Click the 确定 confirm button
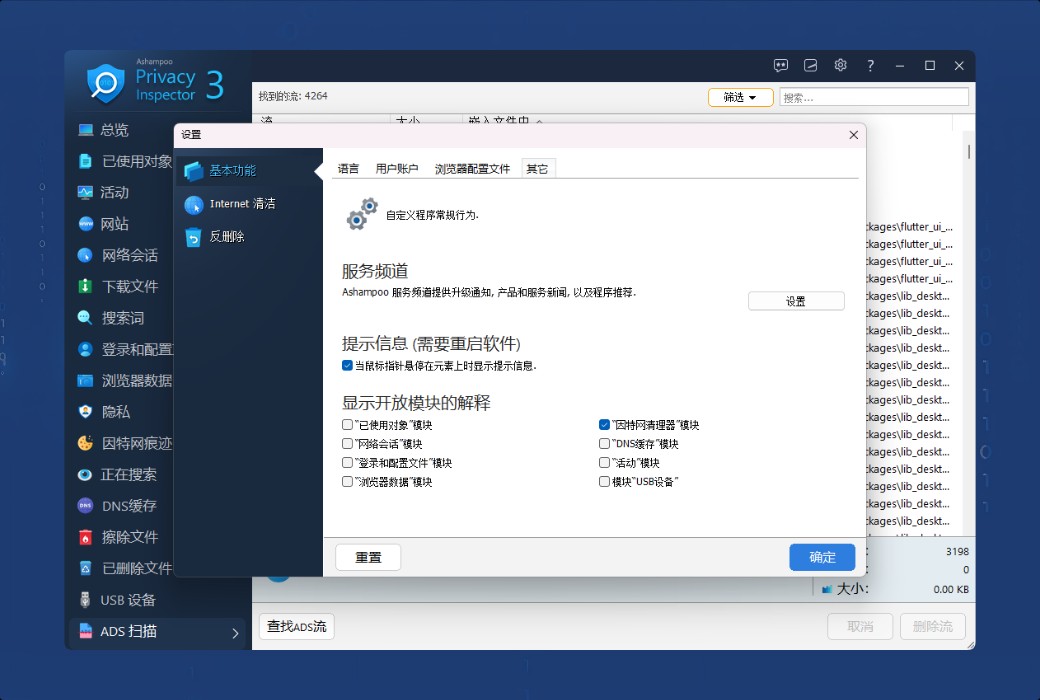Viewport: 1040px width, 700px height. coord(822,558)
